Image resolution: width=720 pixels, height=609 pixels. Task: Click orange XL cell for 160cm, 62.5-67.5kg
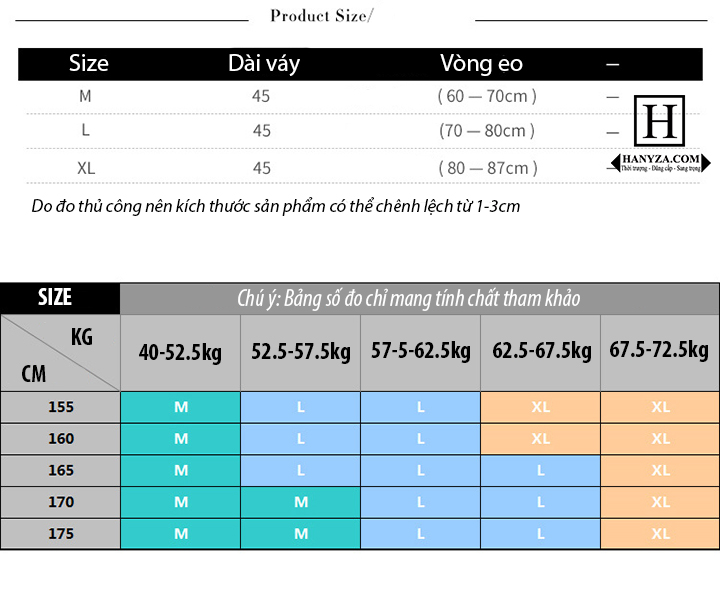[x=540, y=439]
